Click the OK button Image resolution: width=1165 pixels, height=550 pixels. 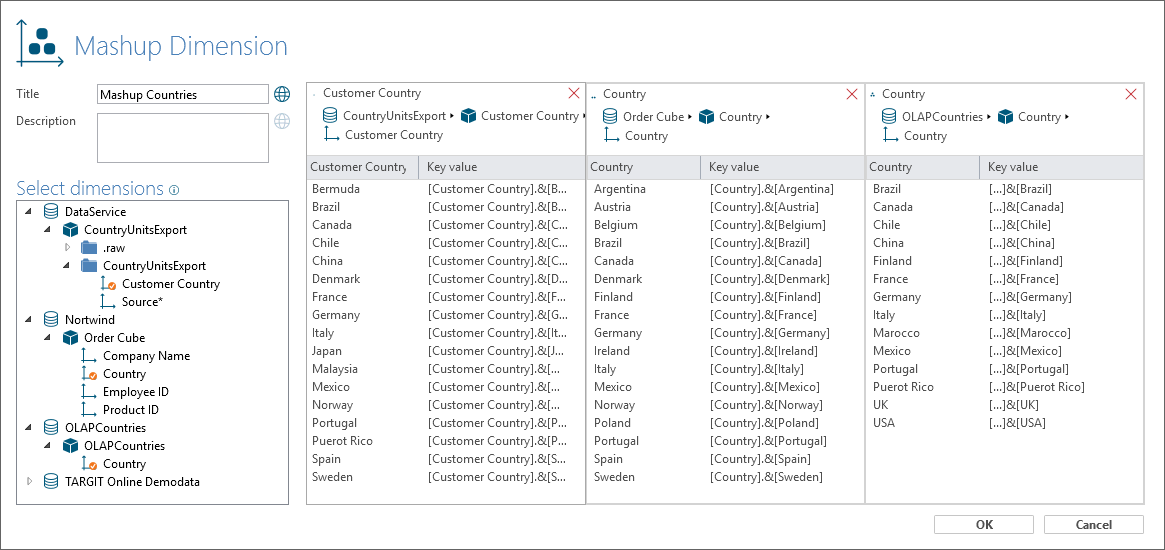point(984,525)
